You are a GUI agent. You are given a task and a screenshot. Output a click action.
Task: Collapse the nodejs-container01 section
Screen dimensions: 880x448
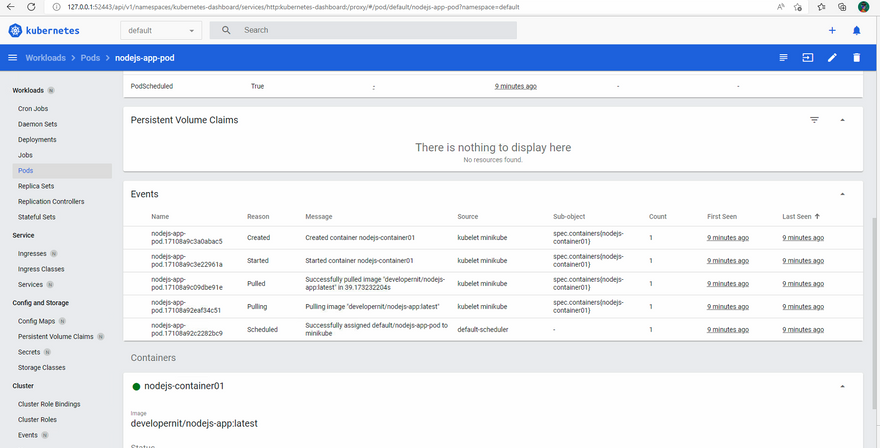click(842, 386)
